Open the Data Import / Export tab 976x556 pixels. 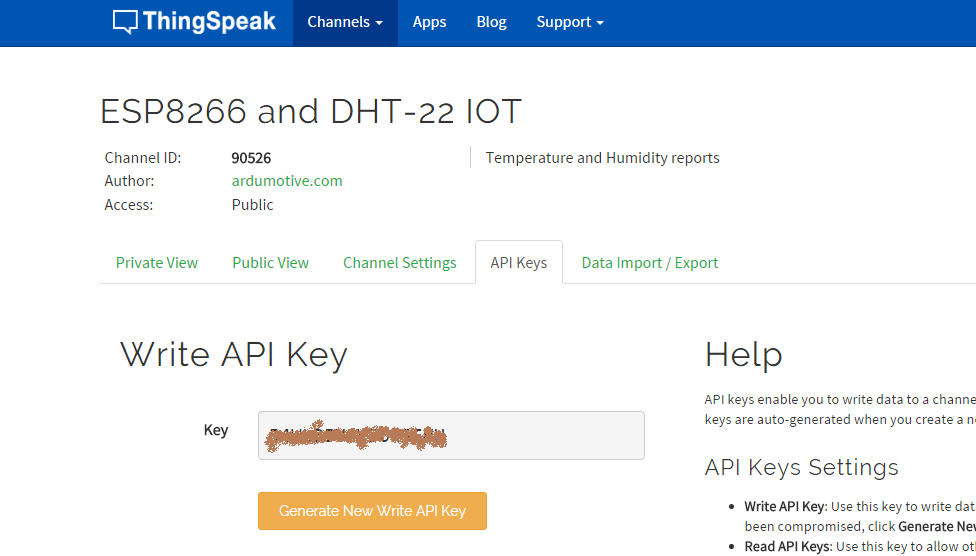pyautogui.click(x=650, y=263)
